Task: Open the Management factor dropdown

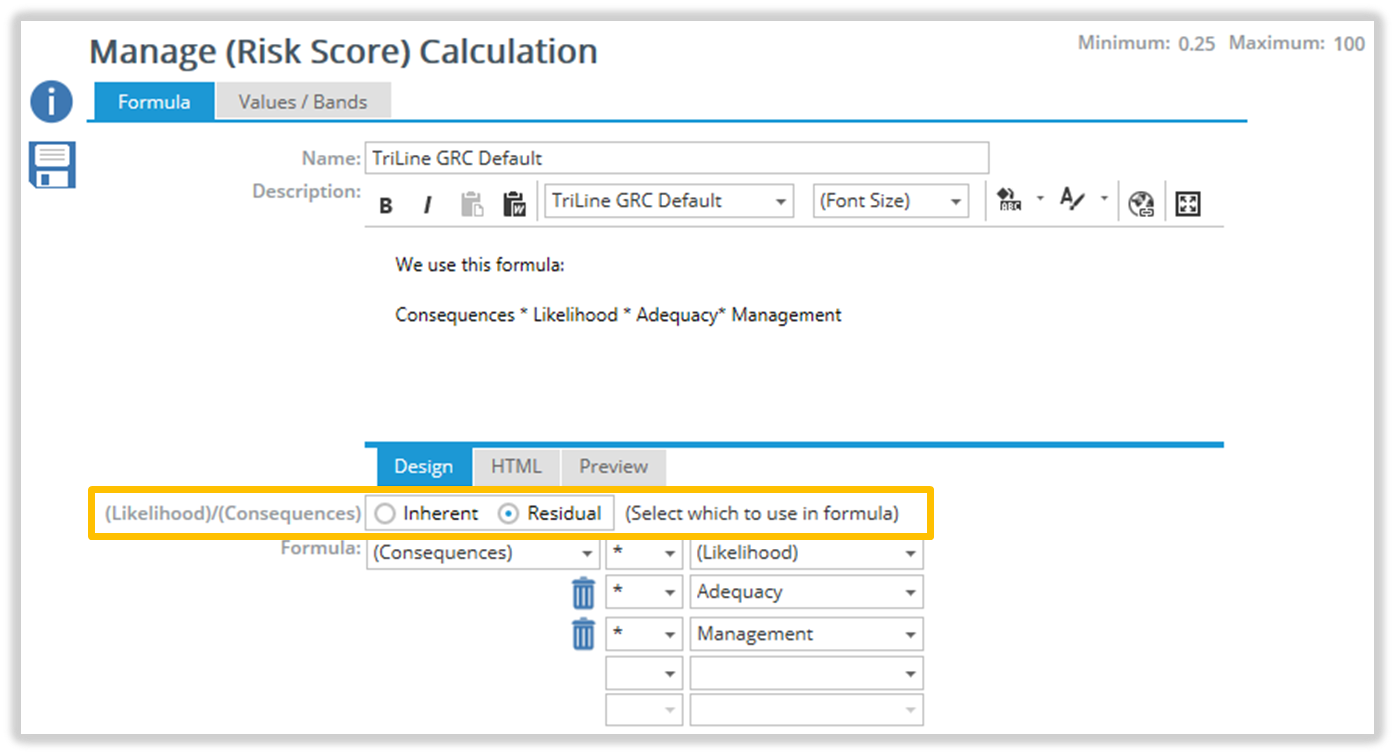Action: tap(806, 634)
